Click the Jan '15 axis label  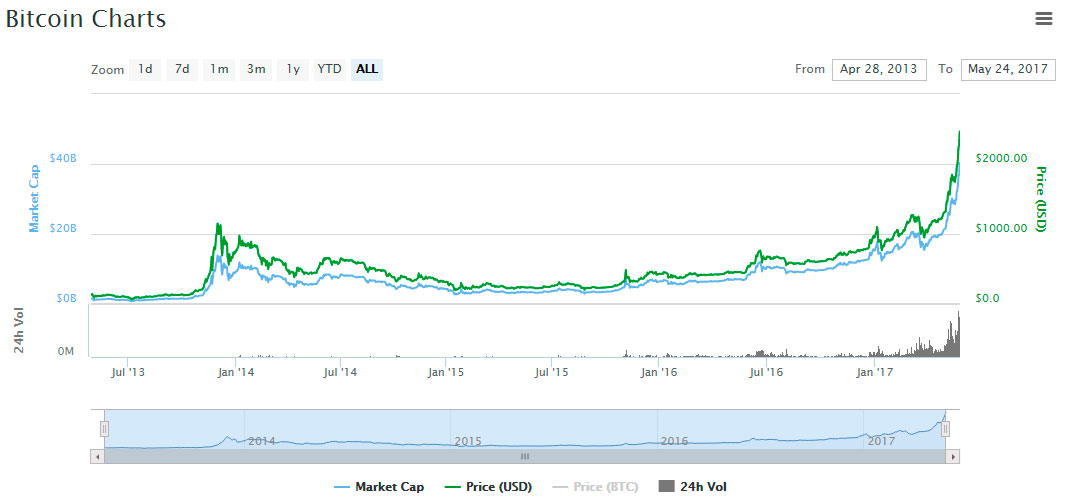point(447,373)
